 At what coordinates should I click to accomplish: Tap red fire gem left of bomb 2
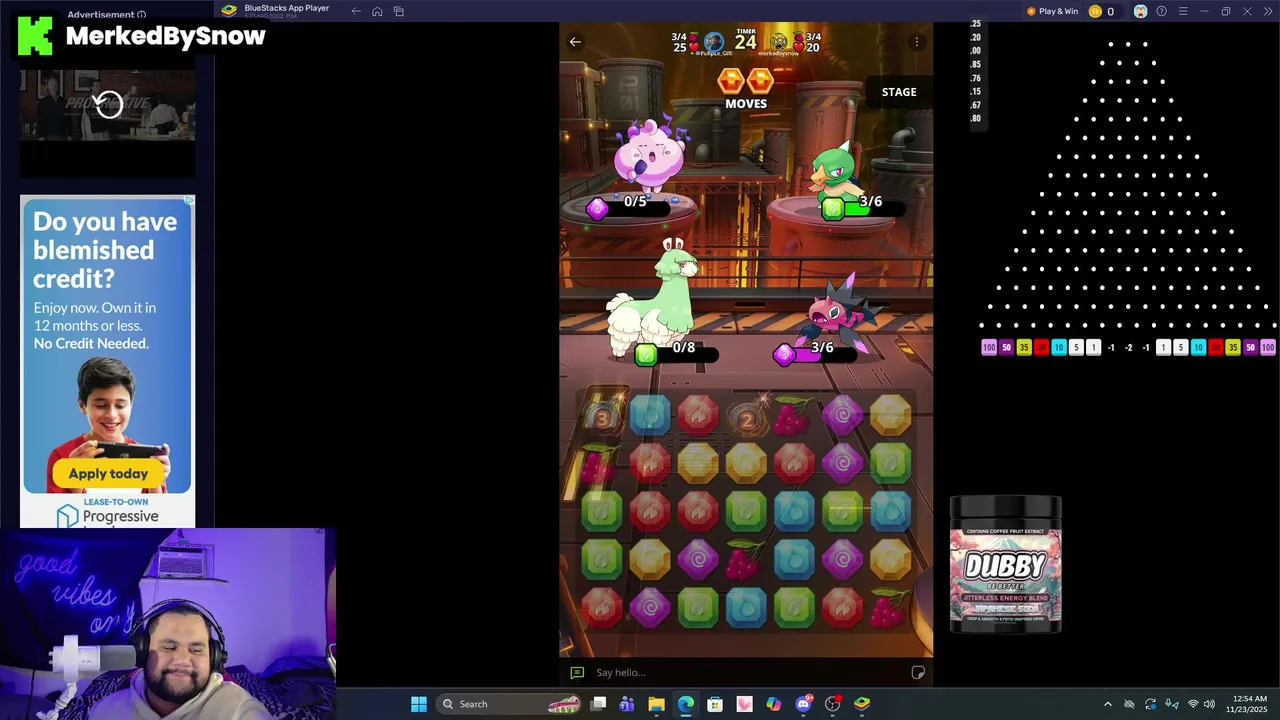coord(698,415)
